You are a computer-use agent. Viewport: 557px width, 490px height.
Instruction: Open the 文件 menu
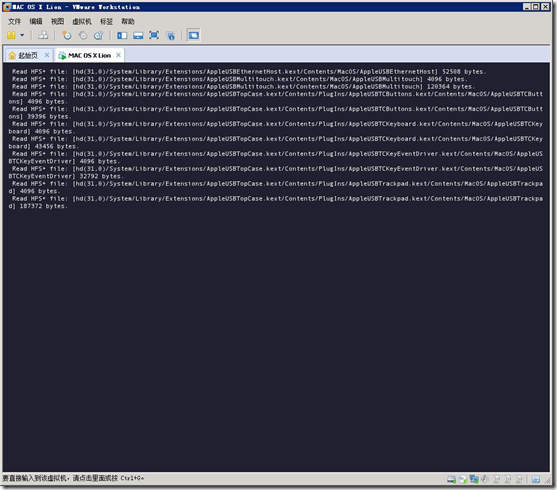coord(15,21)
